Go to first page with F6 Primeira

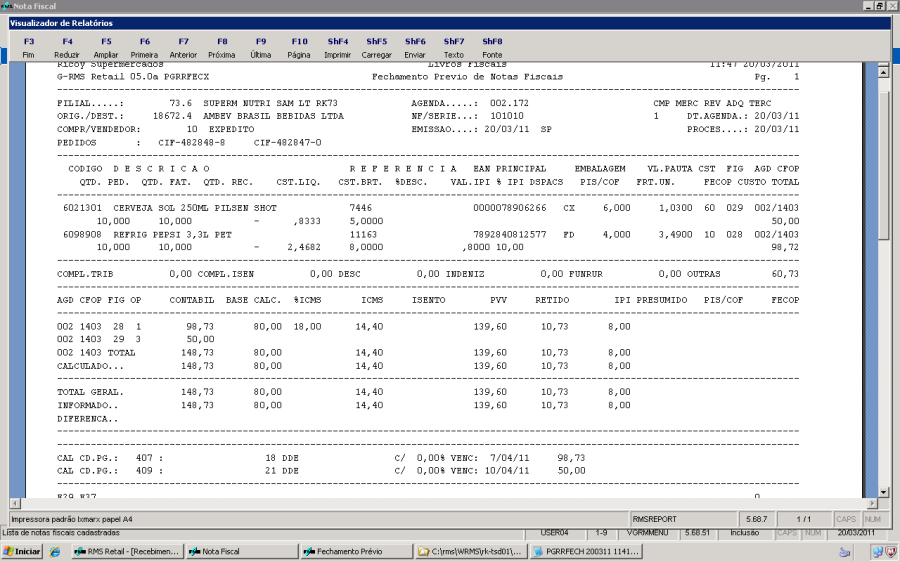(x=145, y=48)
